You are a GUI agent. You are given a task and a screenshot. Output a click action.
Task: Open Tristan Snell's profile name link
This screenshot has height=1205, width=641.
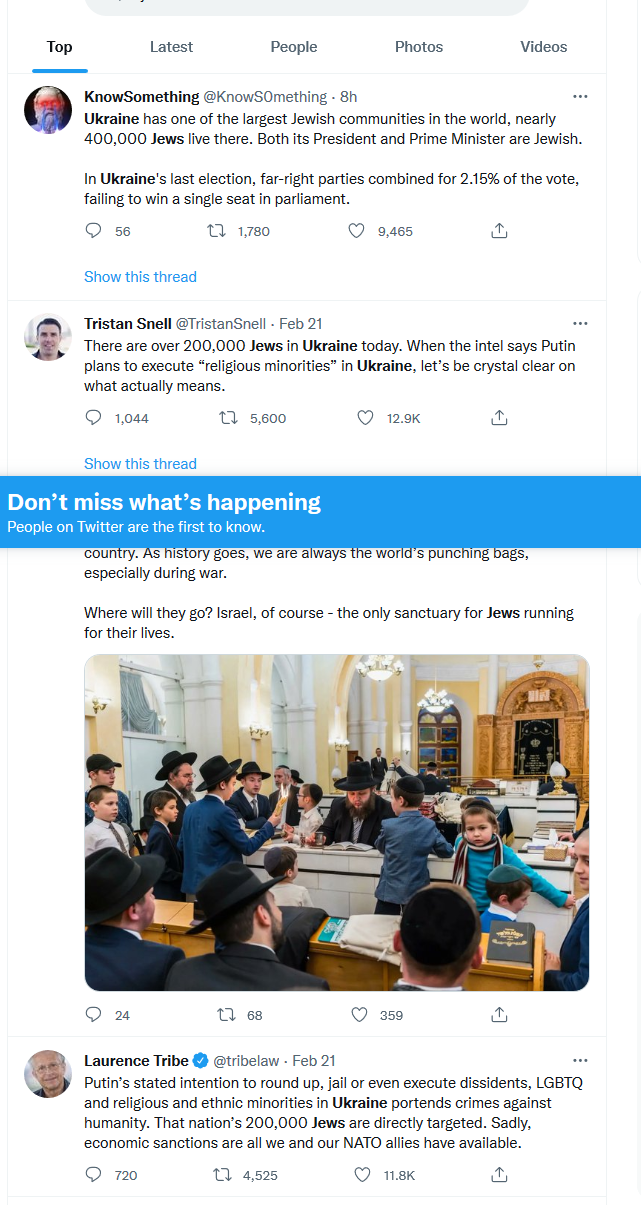(128, 324)
